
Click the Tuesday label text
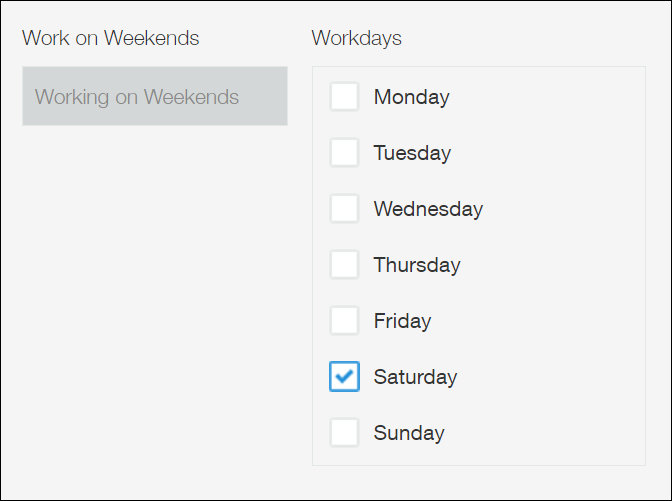[x=412, y=153]
